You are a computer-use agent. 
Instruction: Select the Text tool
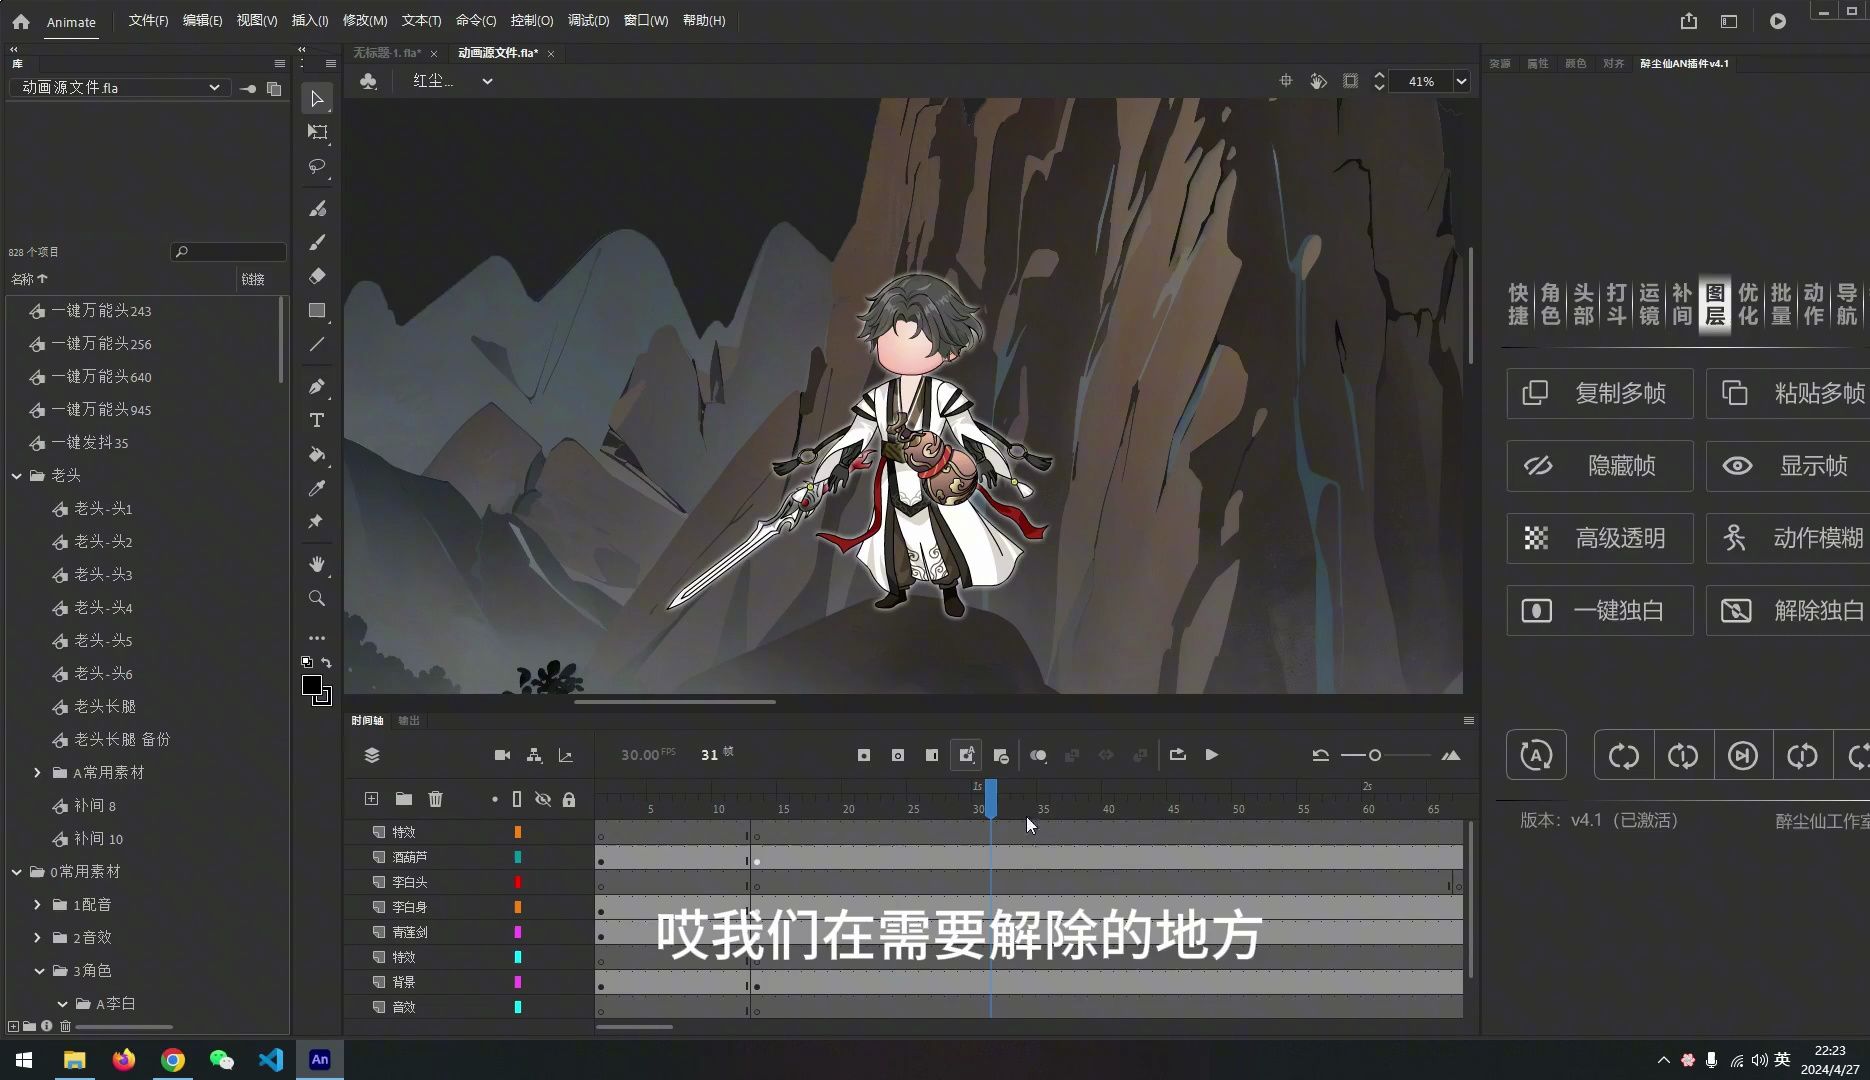click(x=317, y=420)
